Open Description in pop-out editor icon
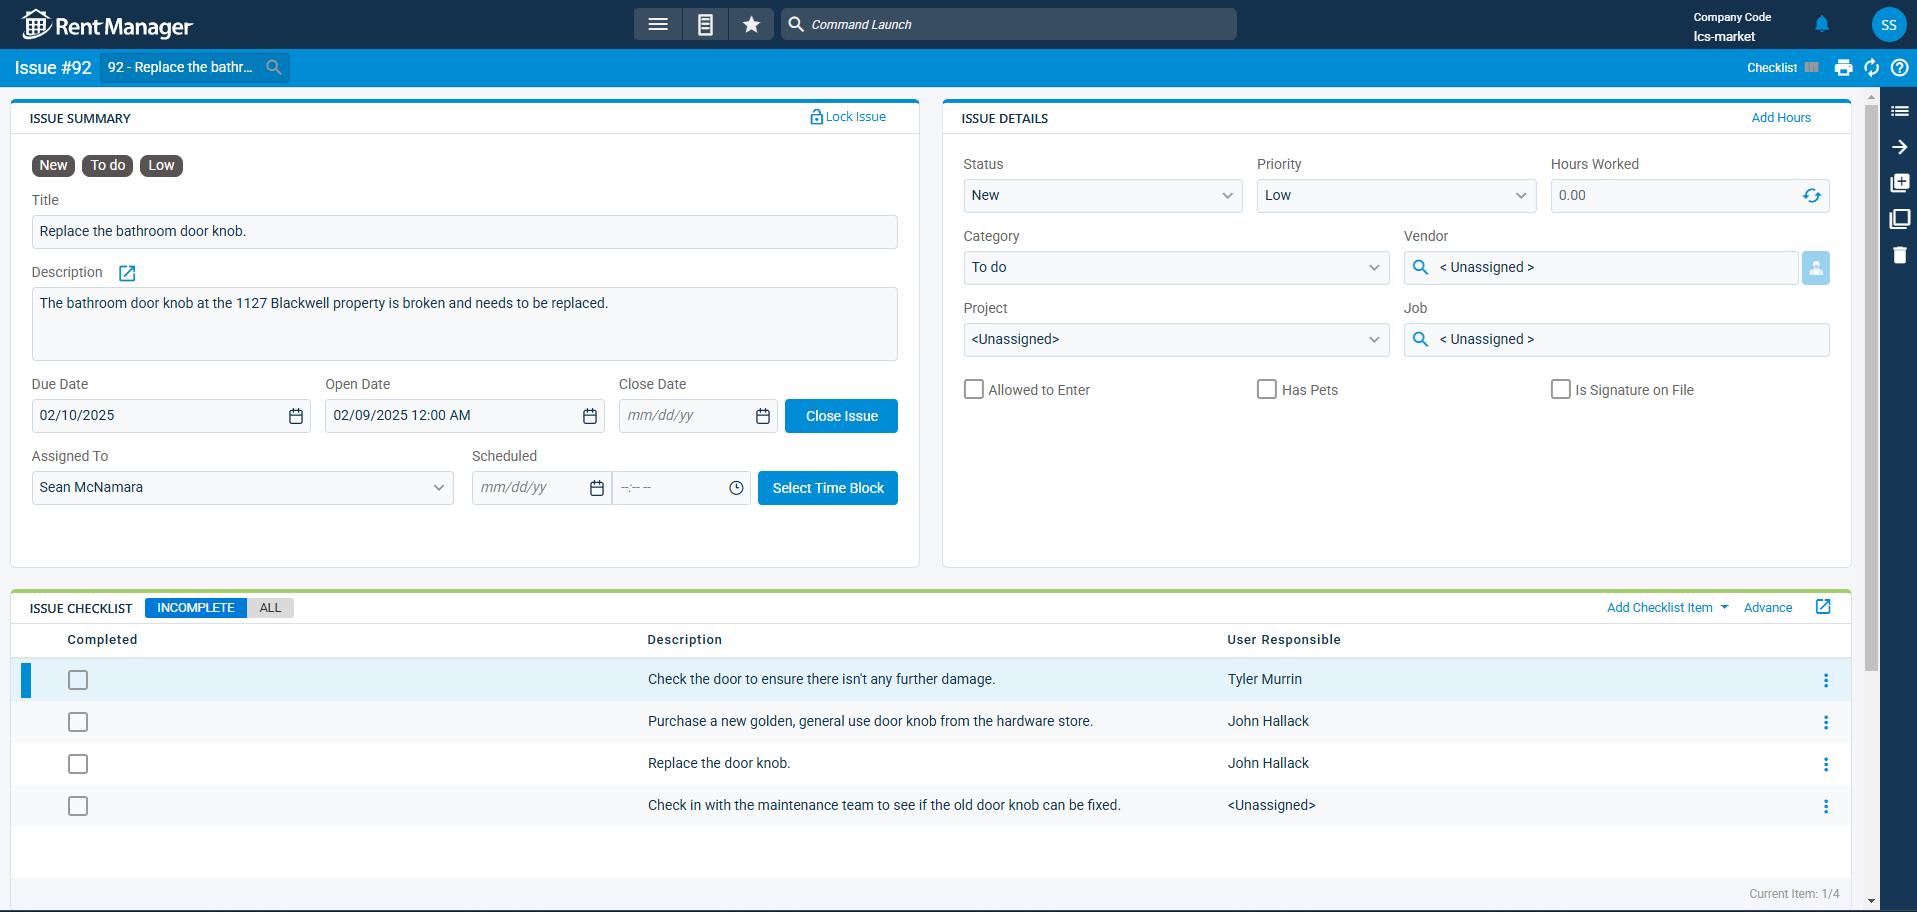1917x912 pixels. tap(127, 273)
